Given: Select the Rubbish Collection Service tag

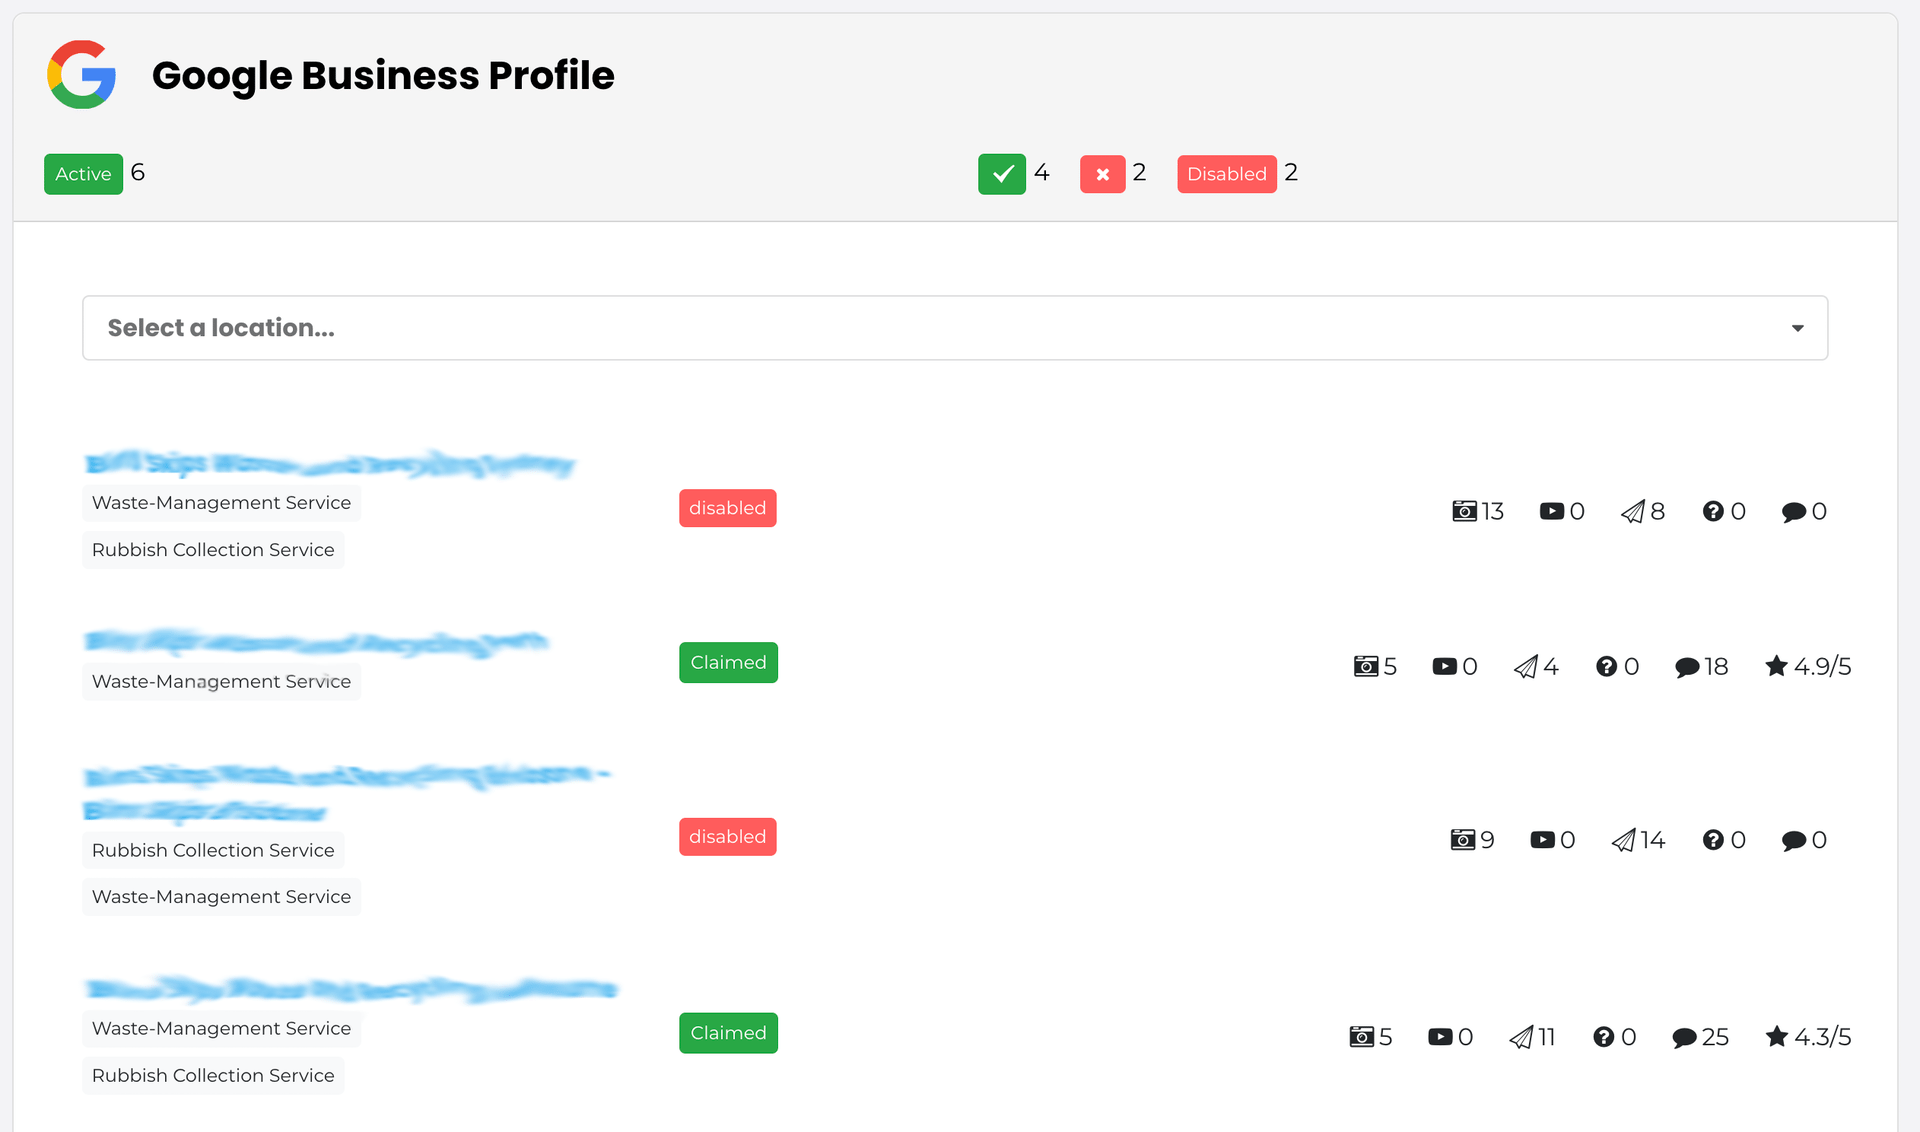Looking at the screenshot, I should point(213,549).
